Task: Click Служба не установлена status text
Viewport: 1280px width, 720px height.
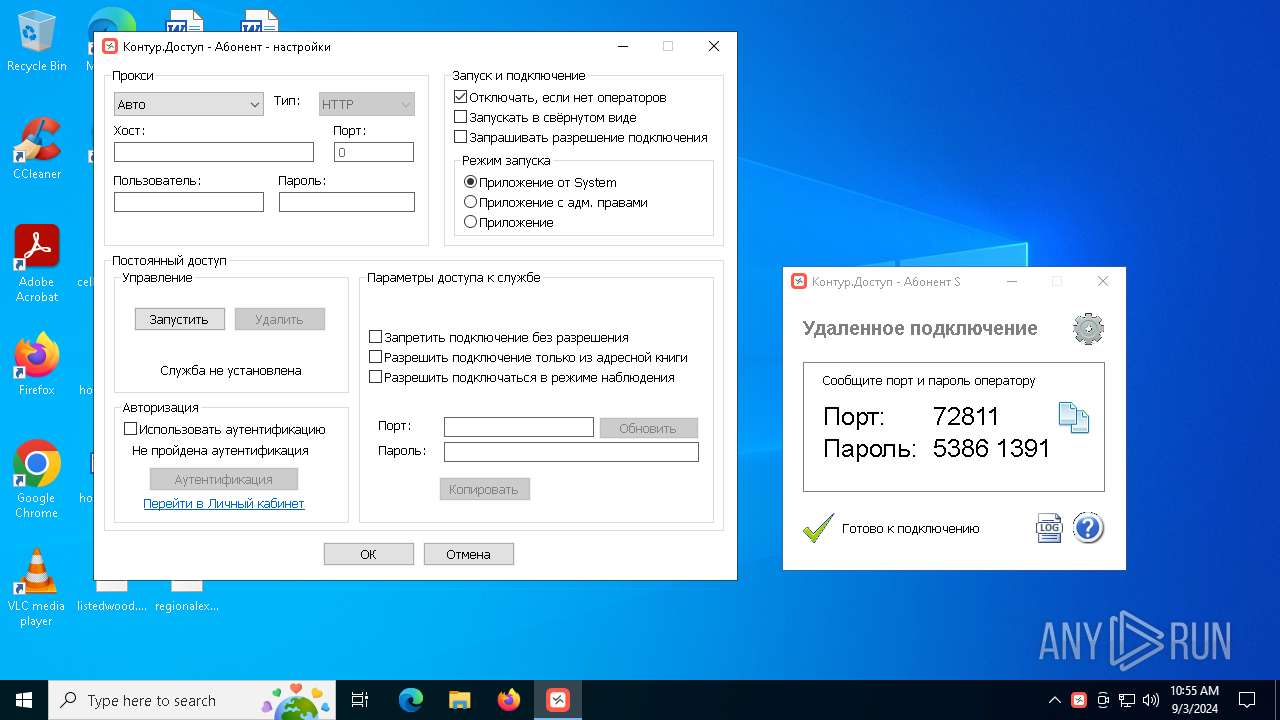Action: click(x=231, y=370)
